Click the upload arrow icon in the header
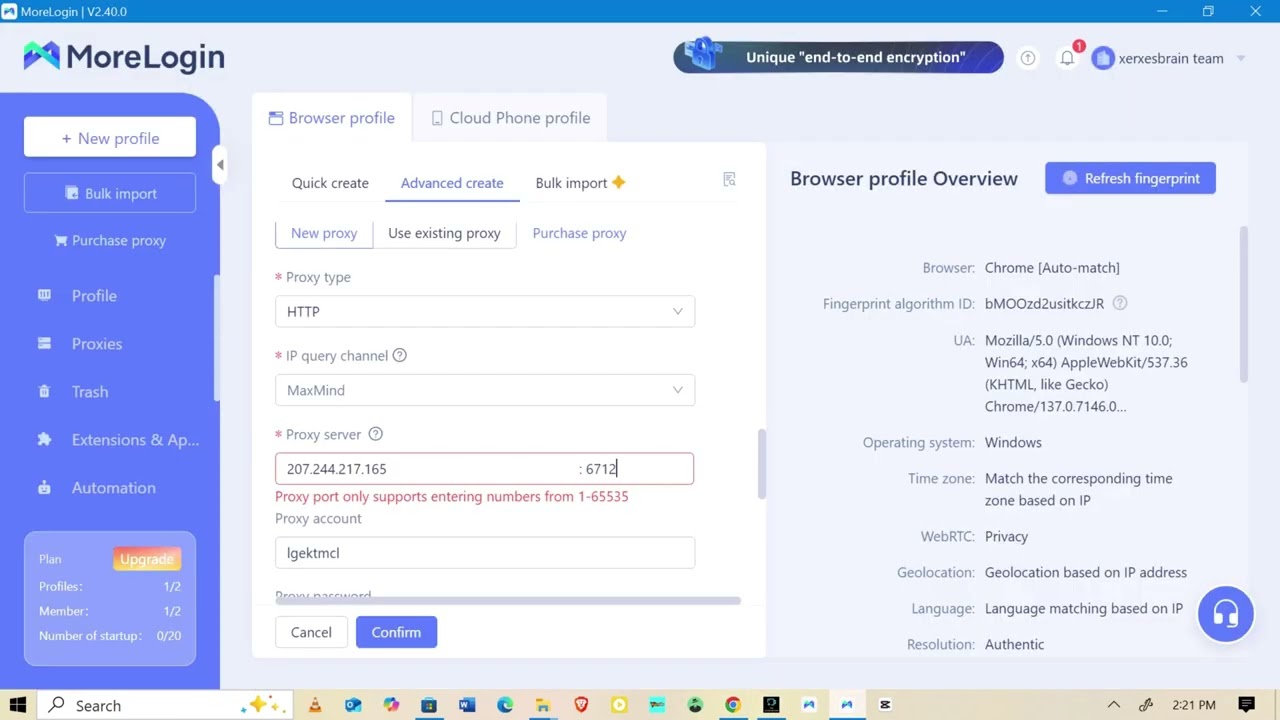Image resolution: width=1280 pixels, height=720 pixels. click(1028, 58)
